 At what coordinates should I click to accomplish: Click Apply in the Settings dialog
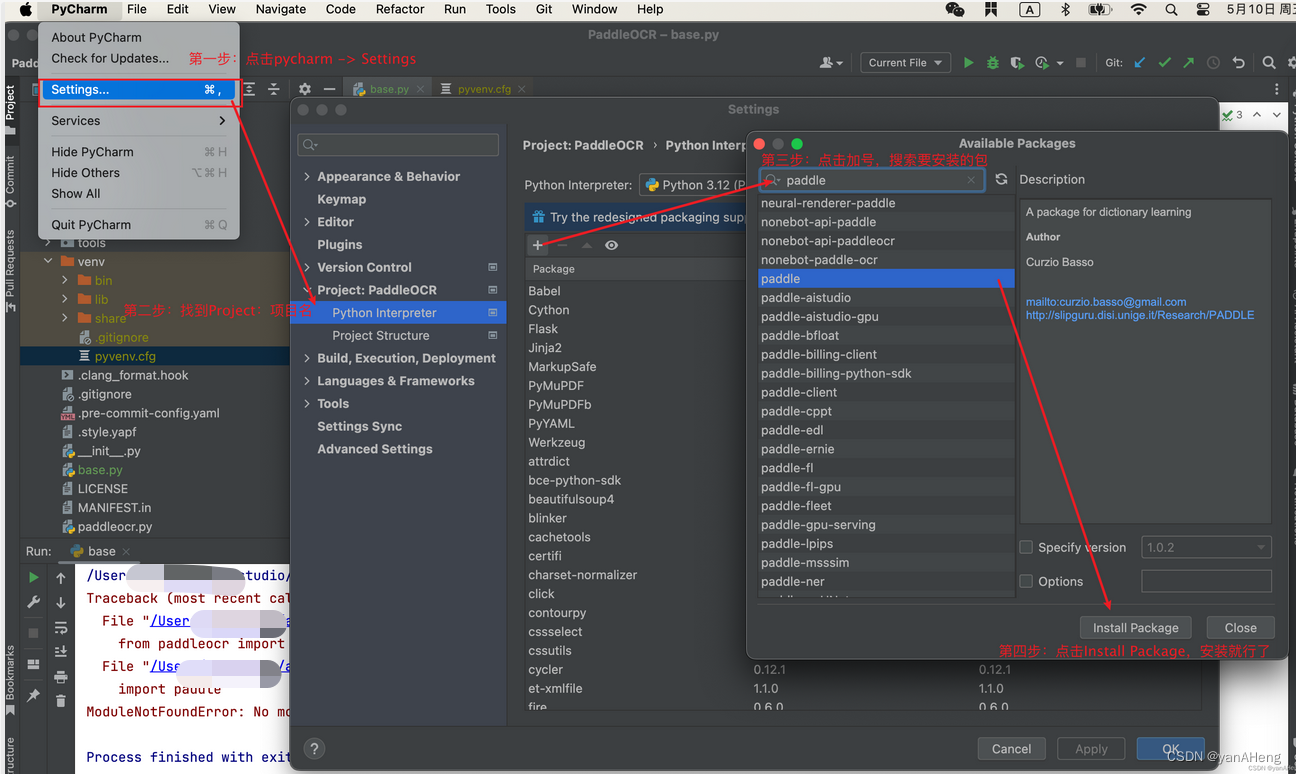click(x=1091, y=749)
